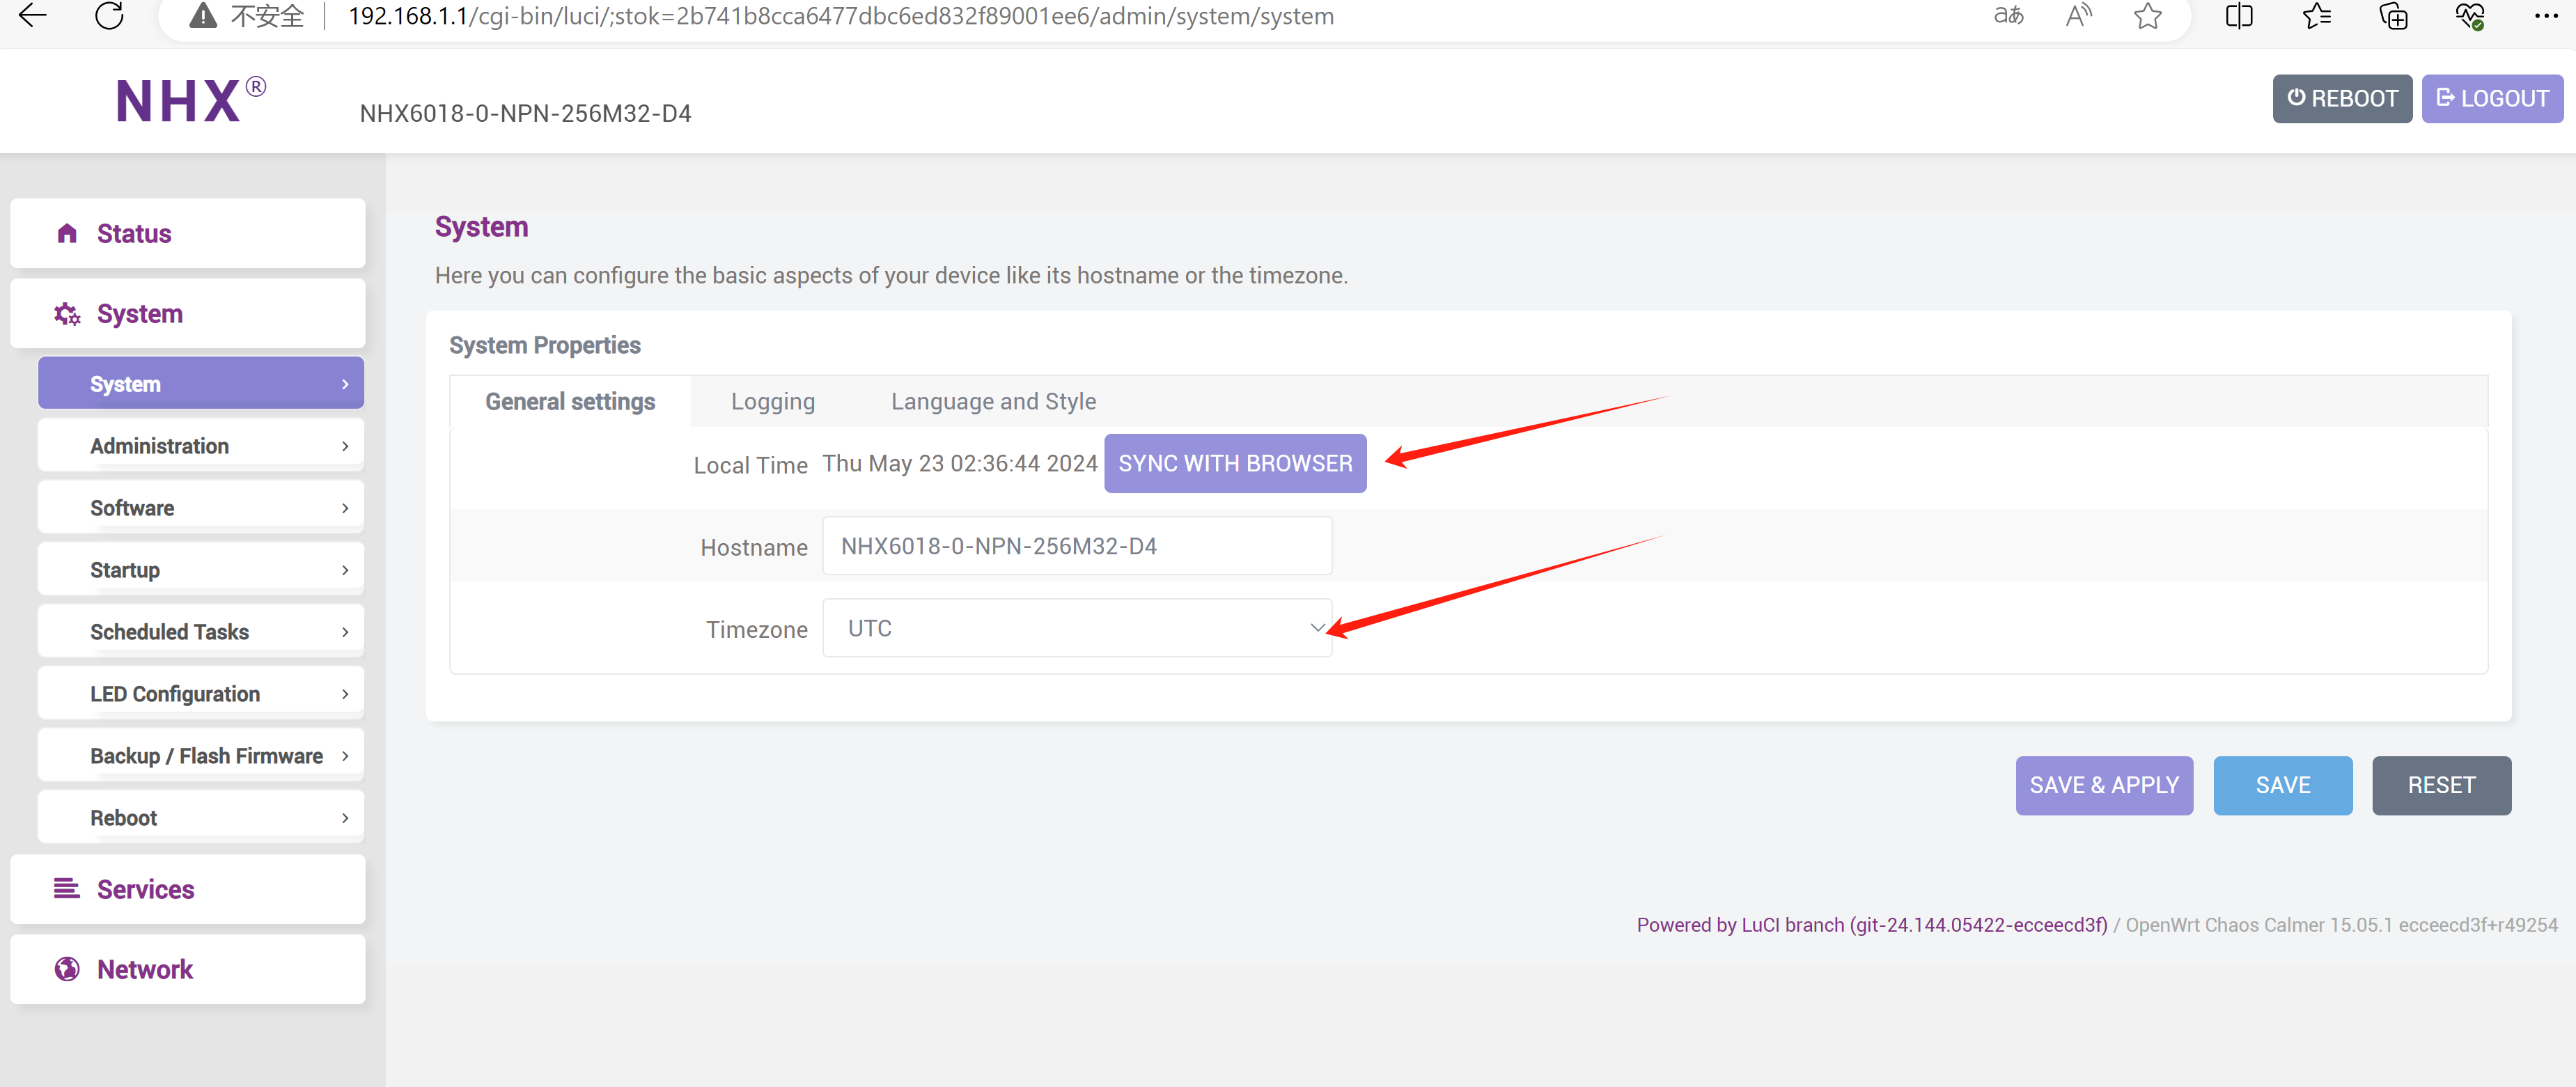Click the SAVE & APPLY button
The image size is (2576, 1087).
point(2103,785)
